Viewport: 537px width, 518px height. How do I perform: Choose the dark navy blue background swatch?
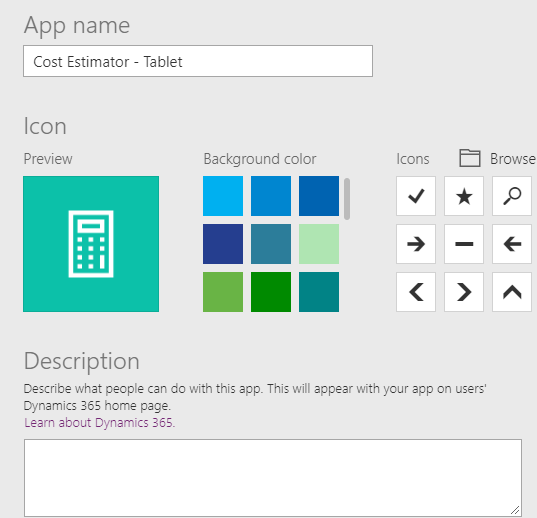tap(223, 244)
